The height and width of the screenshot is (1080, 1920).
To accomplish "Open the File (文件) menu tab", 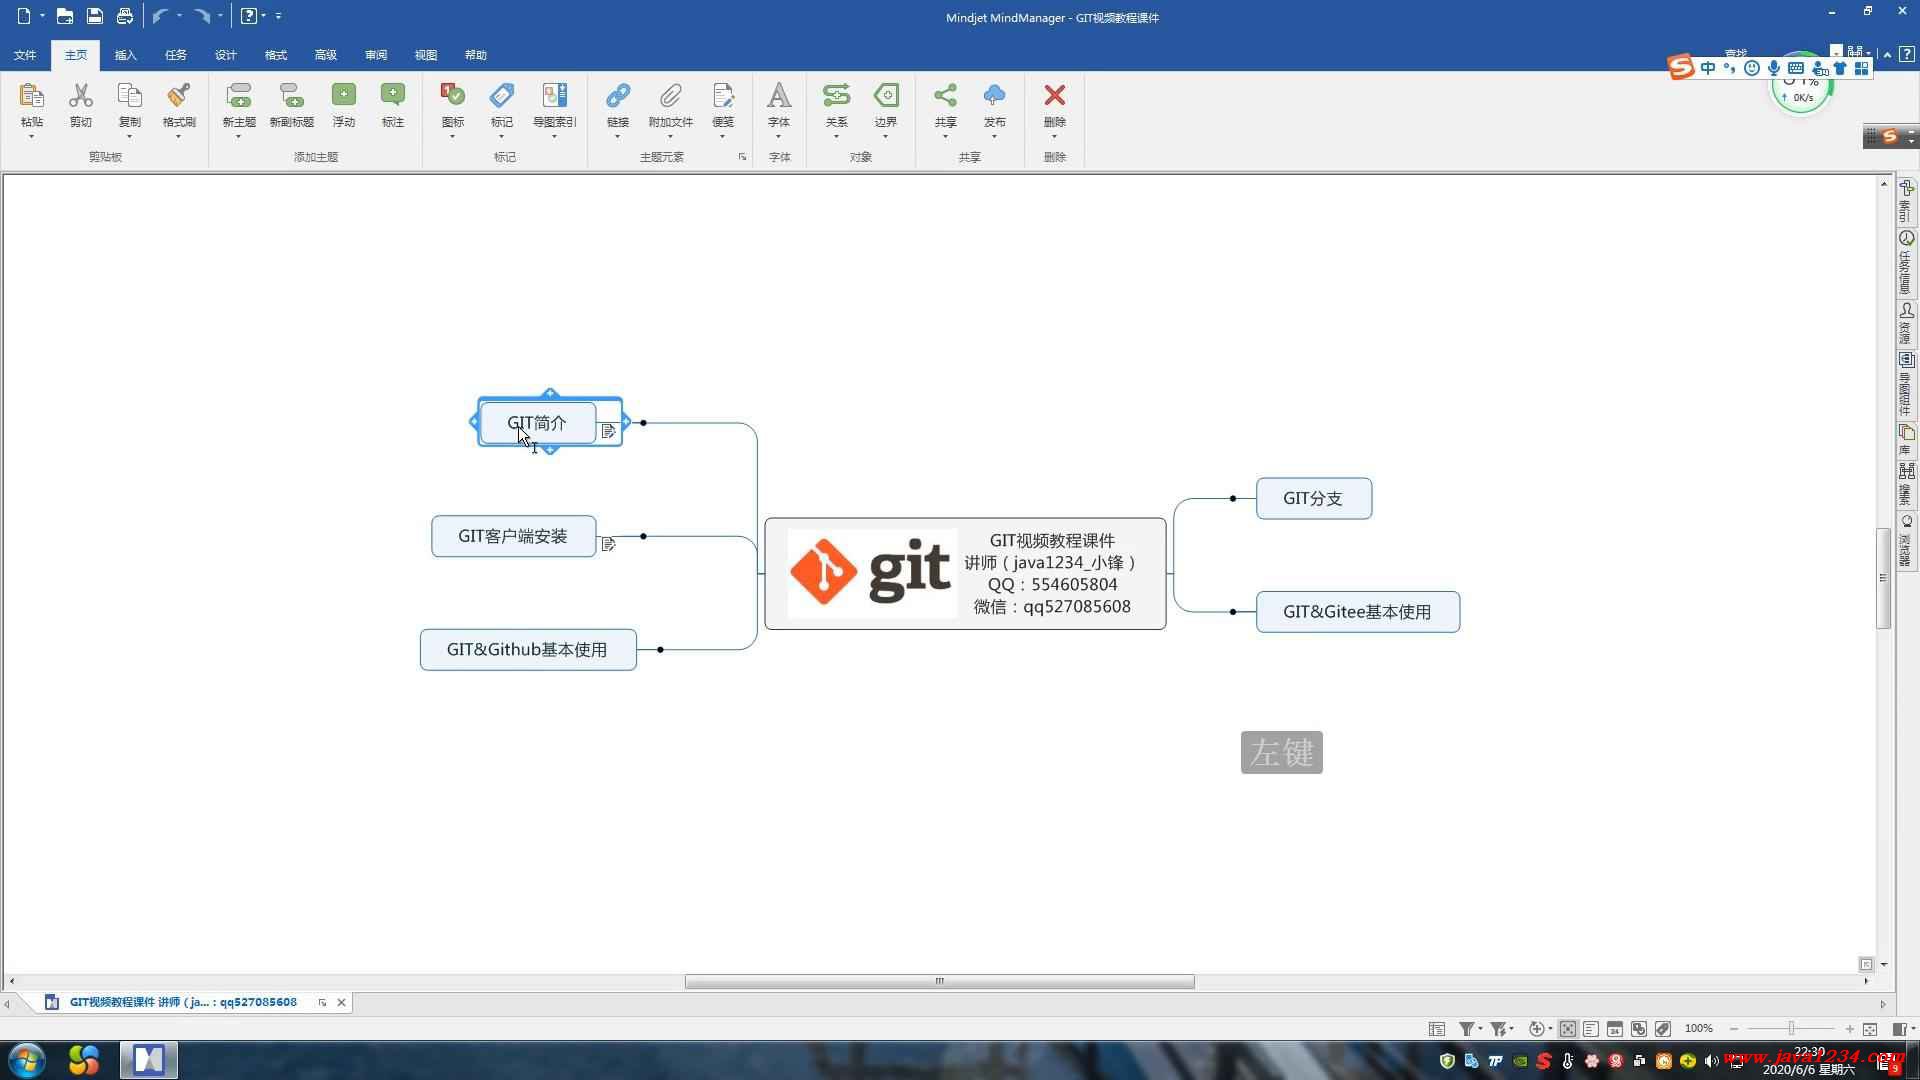I will tap(25, 55).
